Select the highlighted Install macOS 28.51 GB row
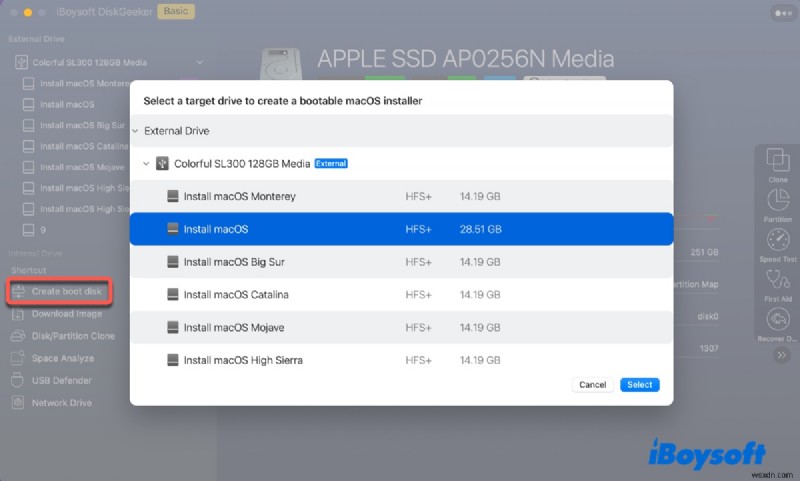Viewport: 800px width, 481px height. [402, 229]
